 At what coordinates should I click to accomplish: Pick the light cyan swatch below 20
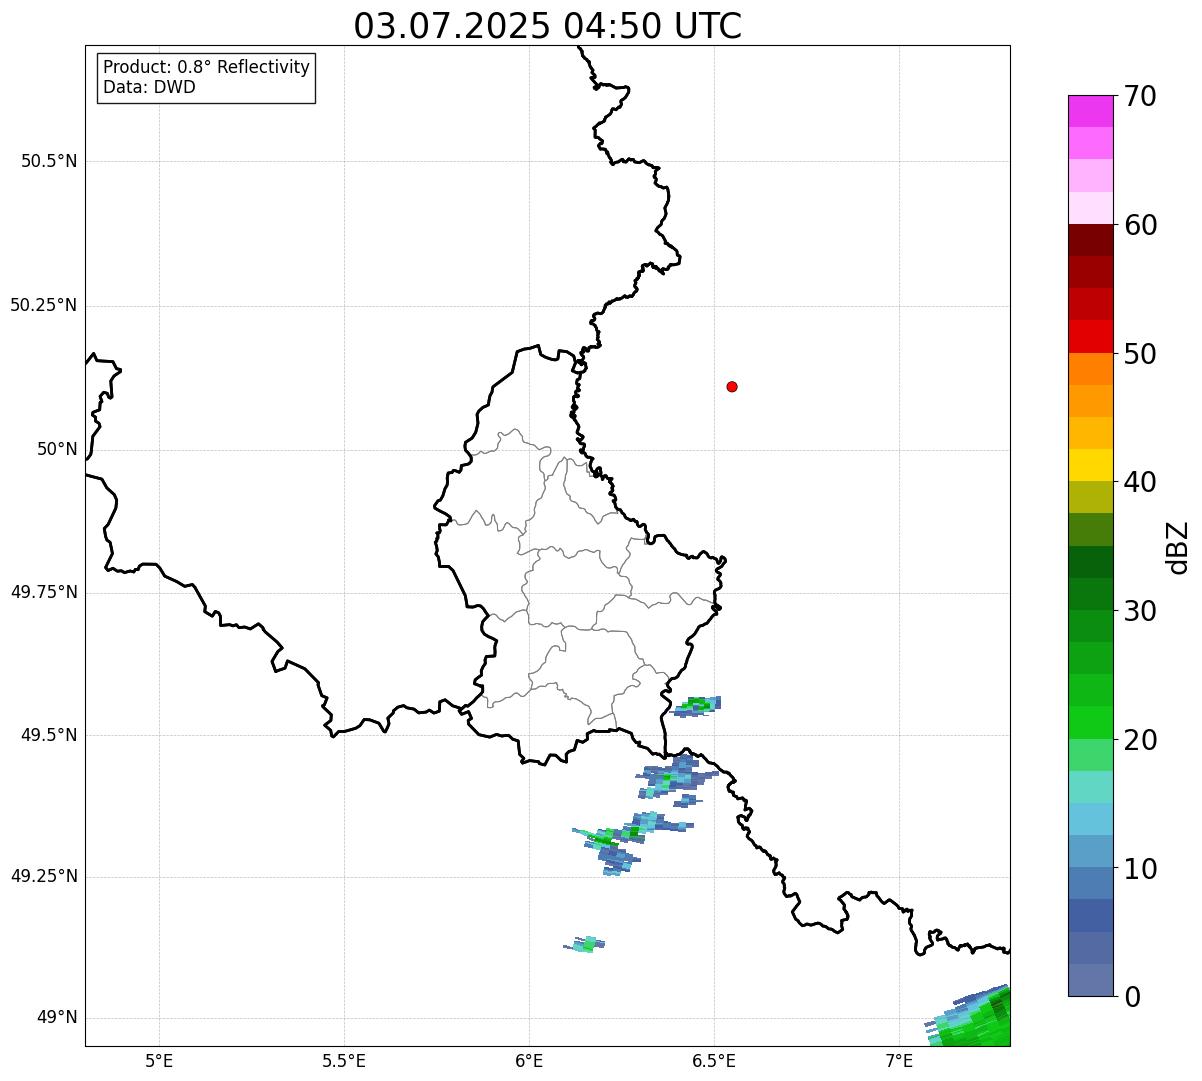coord(1090,787)
